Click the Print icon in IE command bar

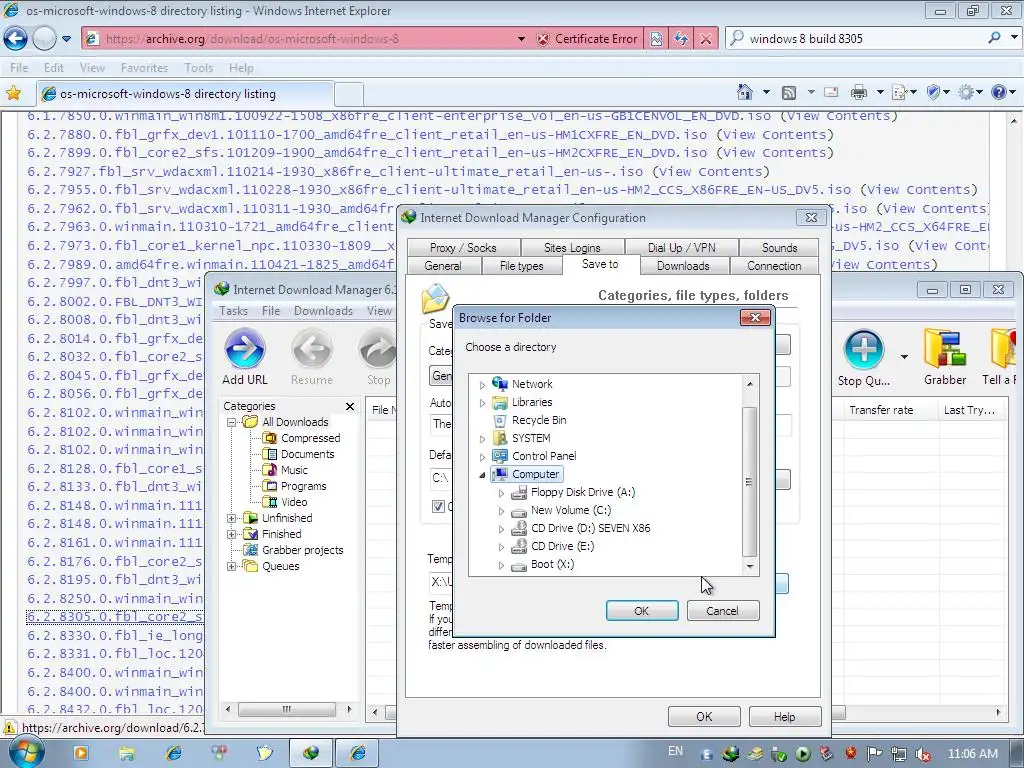(x=859, y=93)
